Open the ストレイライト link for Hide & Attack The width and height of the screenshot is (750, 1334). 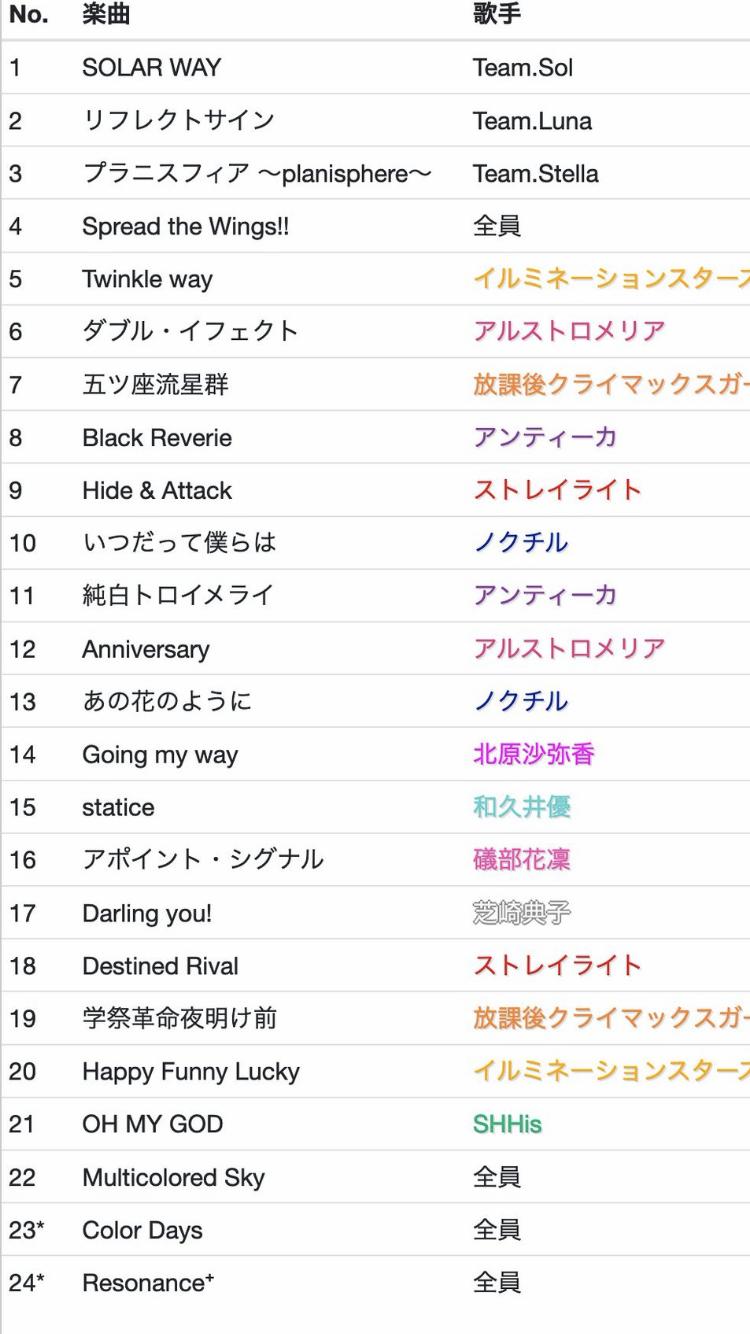[x=557, y=490]
